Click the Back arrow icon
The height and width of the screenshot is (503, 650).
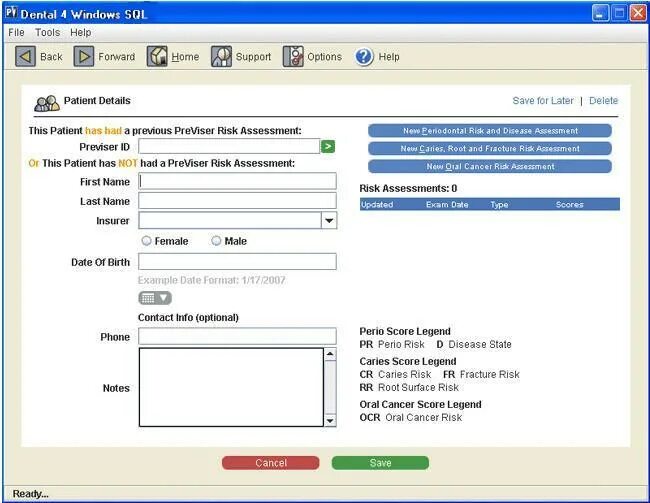coord(25,56)
